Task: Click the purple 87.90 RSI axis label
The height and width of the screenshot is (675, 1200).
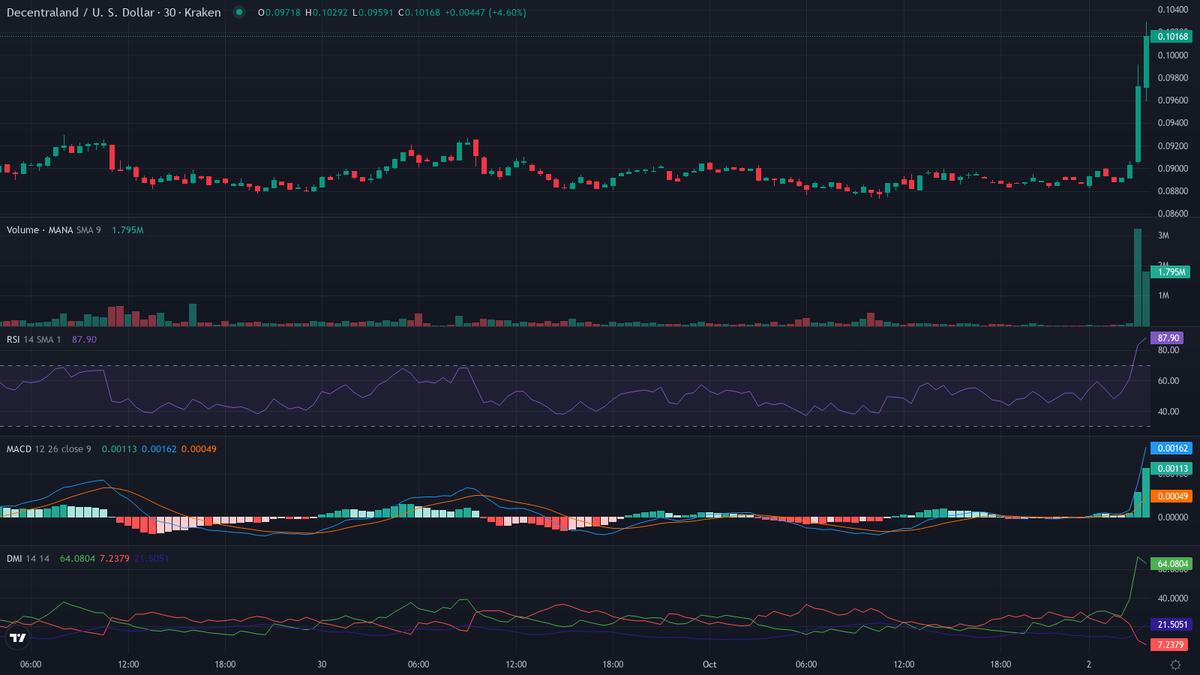Action: pyautogui.click(x=1168, y=338)
